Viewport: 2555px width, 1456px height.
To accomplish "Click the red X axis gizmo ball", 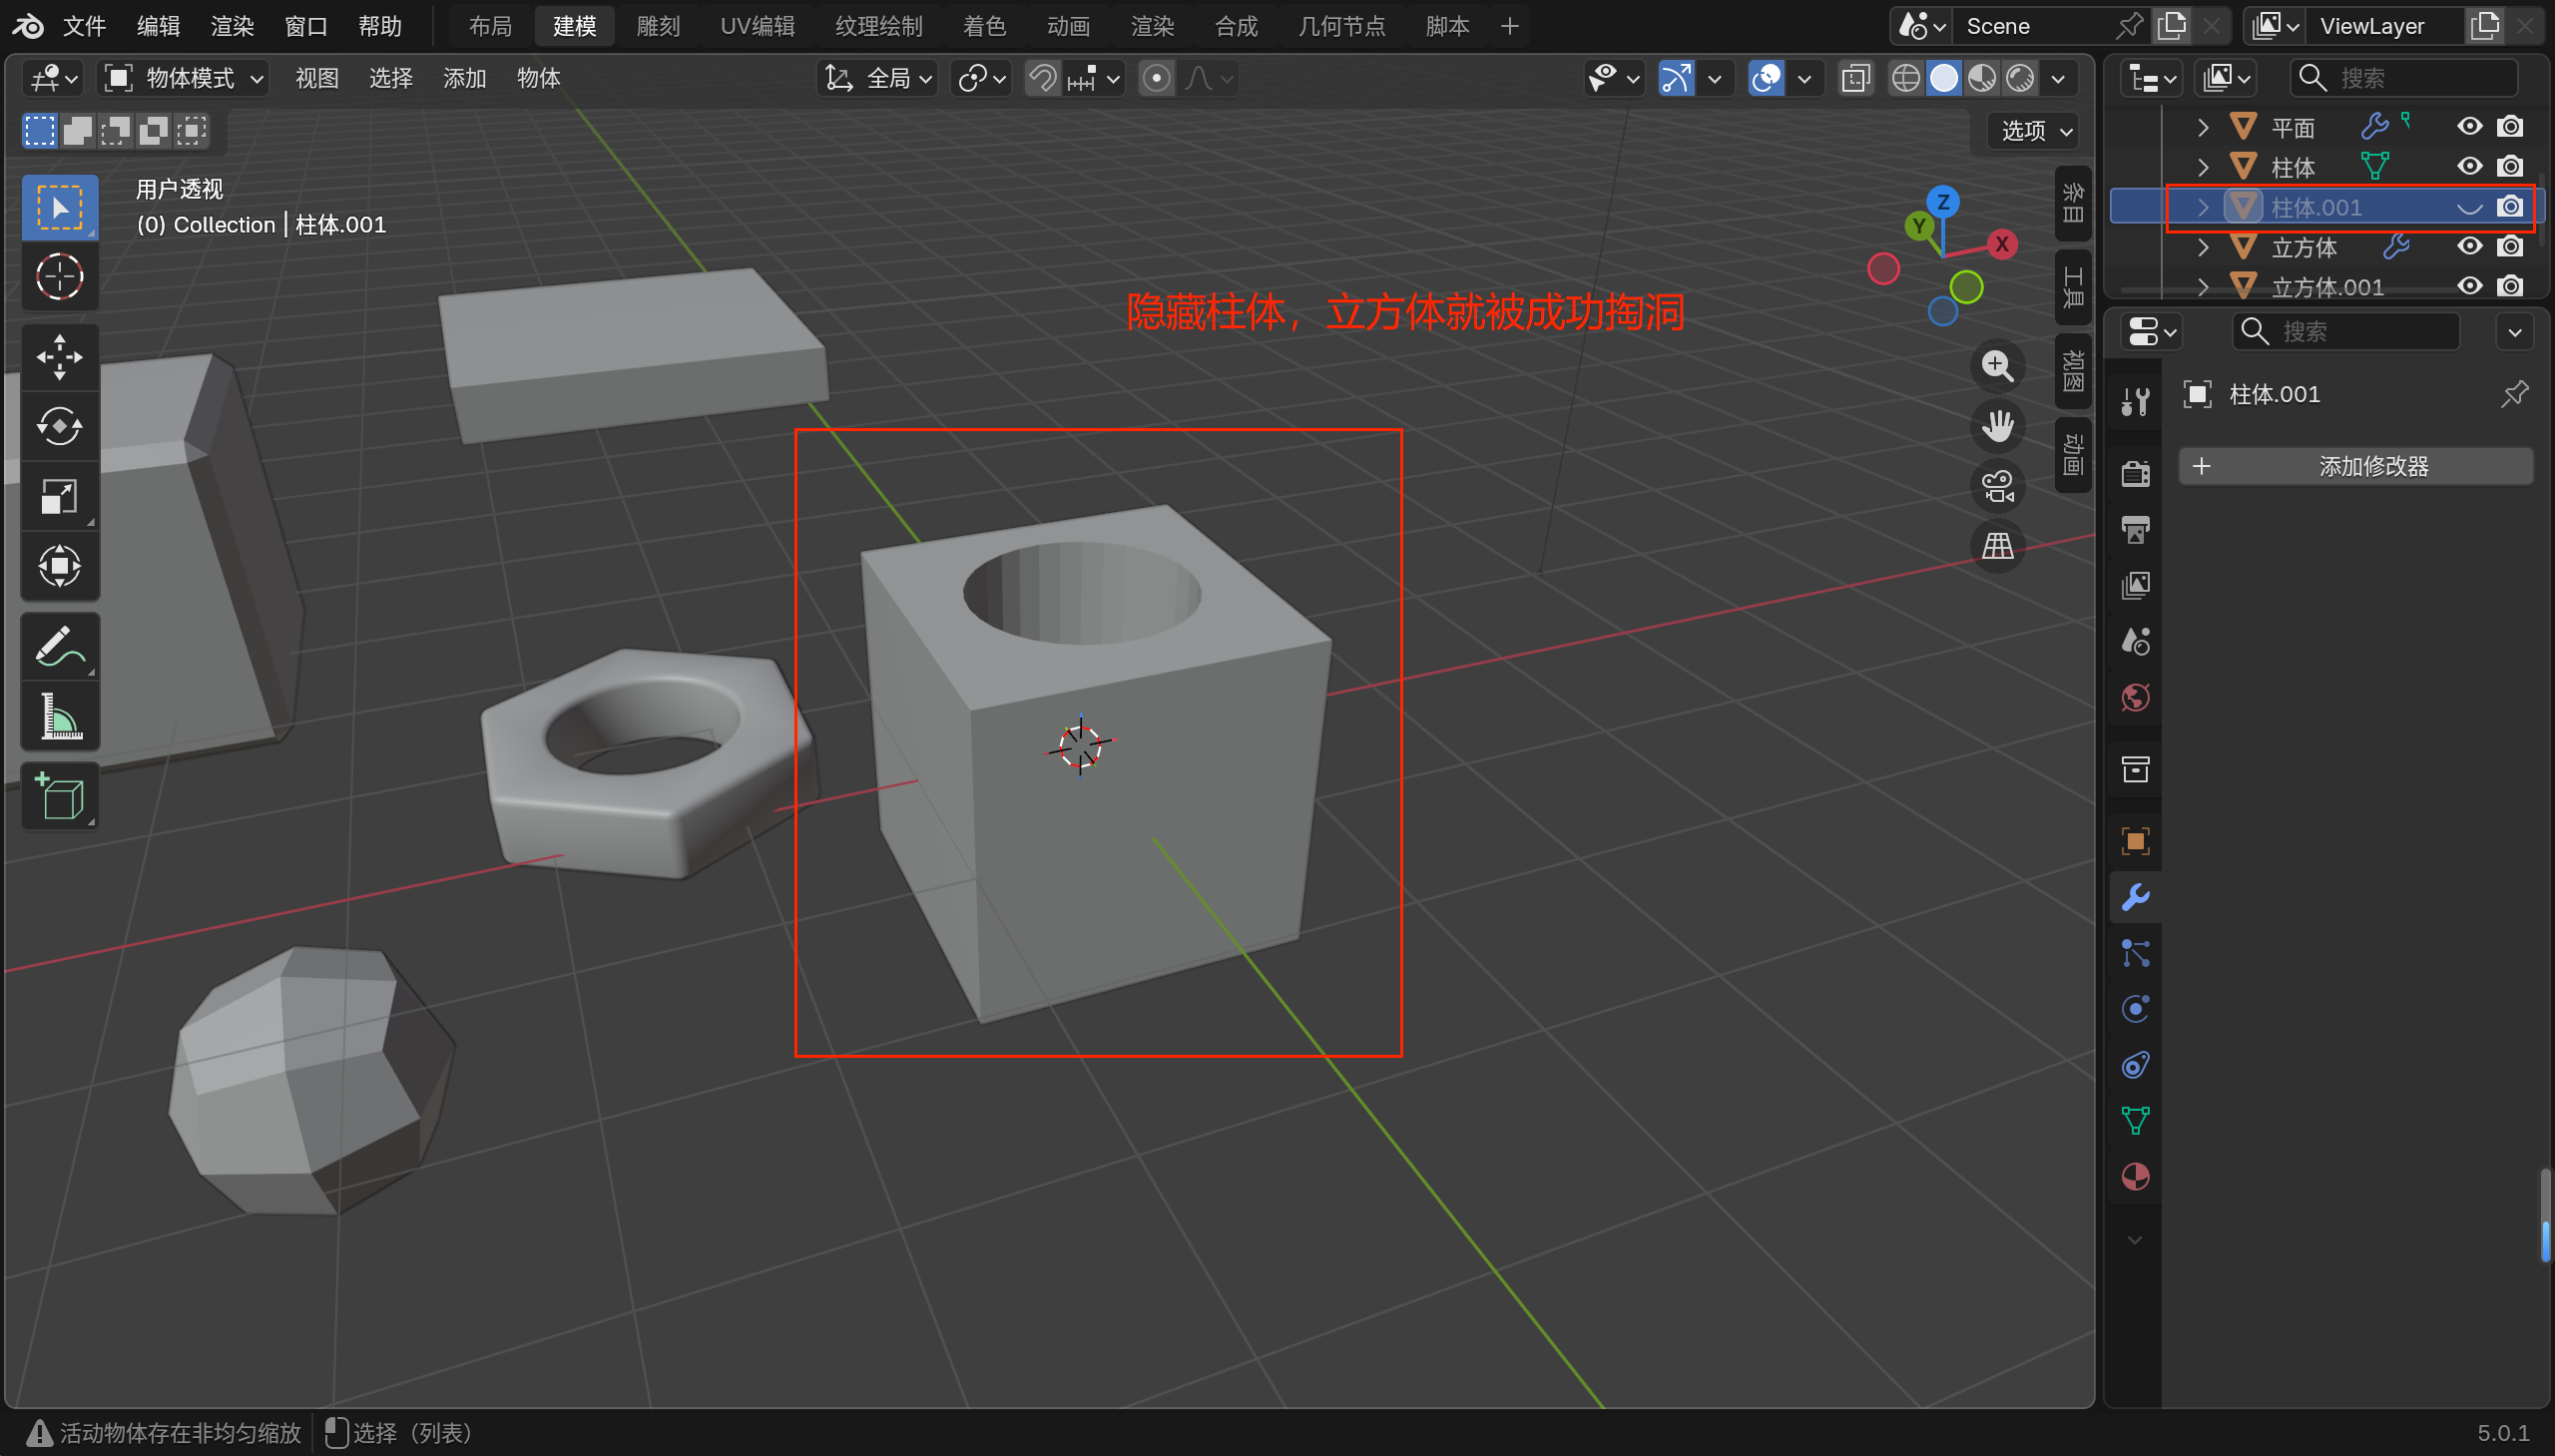I will tap(2001, 245).
